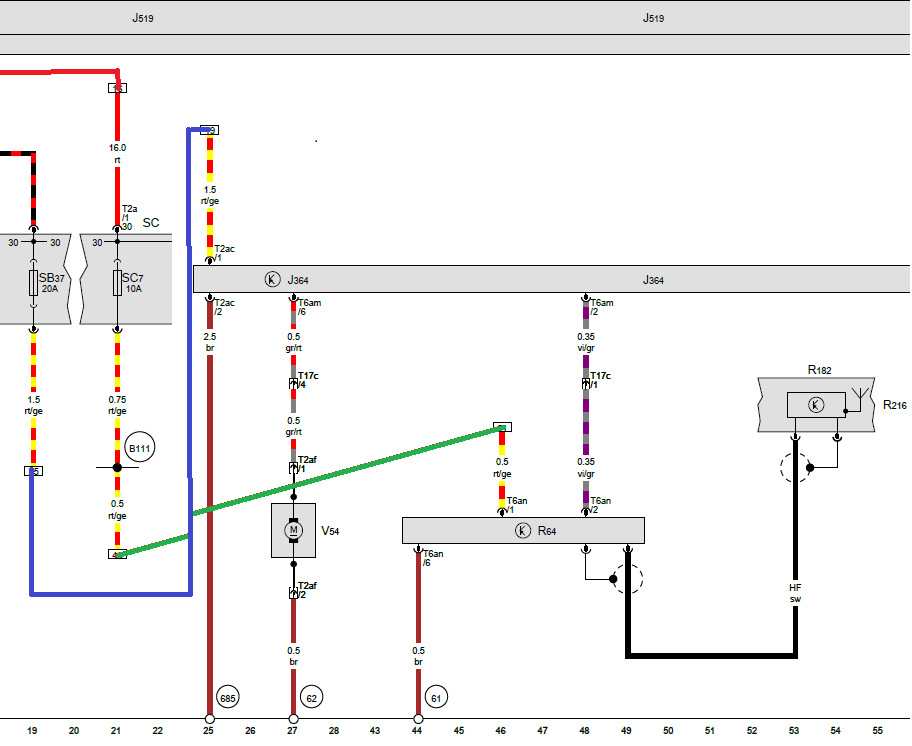Click the T2a /1 30 connector label

click(129, 217)
